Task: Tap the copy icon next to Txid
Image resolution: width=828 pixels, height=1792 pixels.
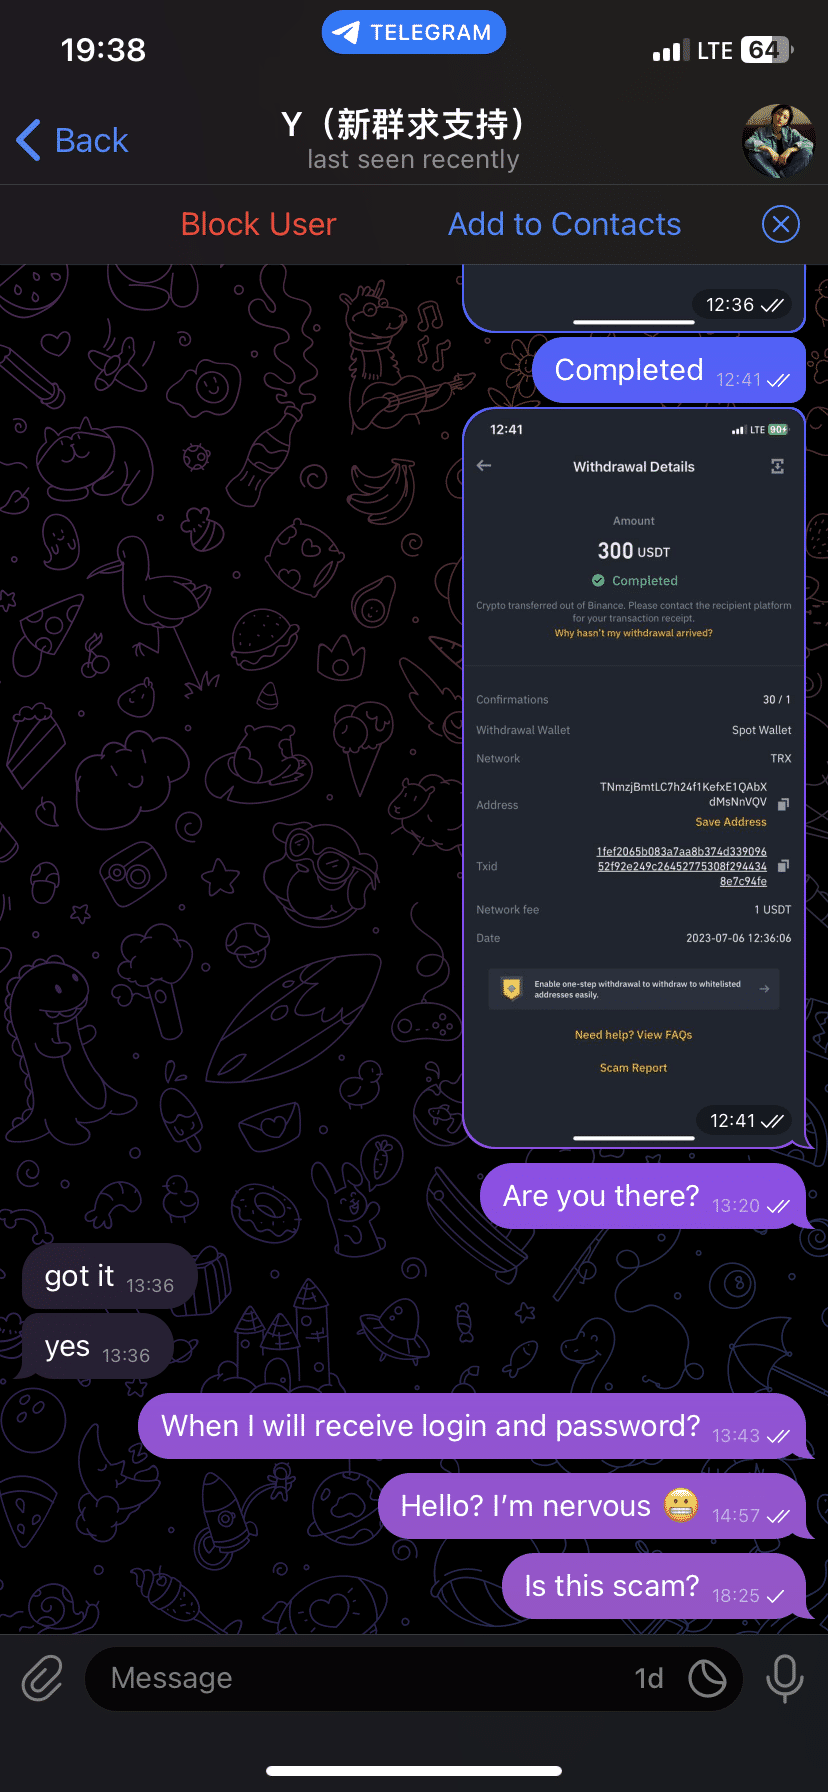Action: [x=784, y=866]
